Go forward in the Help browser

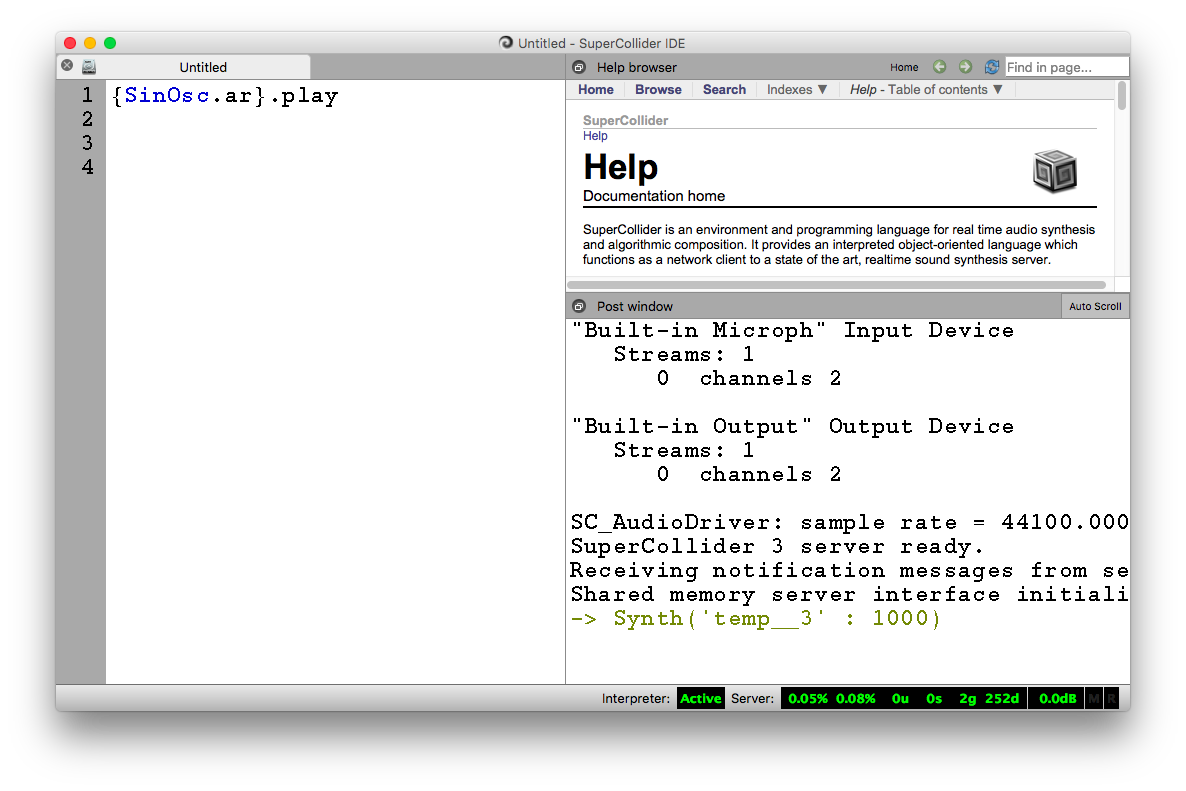(965, 67)
